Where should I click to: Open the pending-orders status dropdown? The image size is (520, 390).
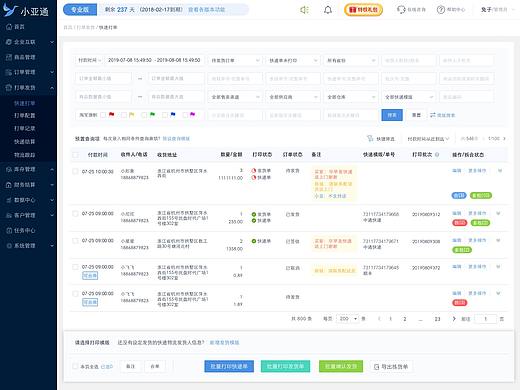point(235,60)
